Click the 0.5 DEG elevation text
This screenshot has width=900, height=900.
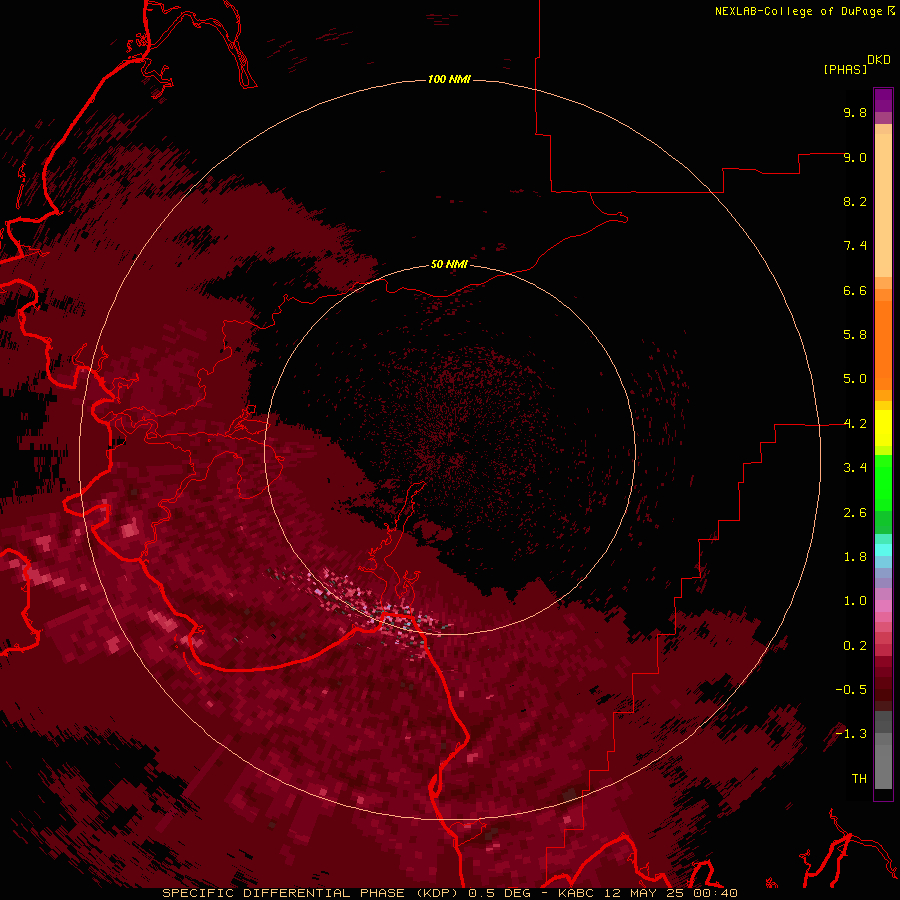(x=501, y=893)
